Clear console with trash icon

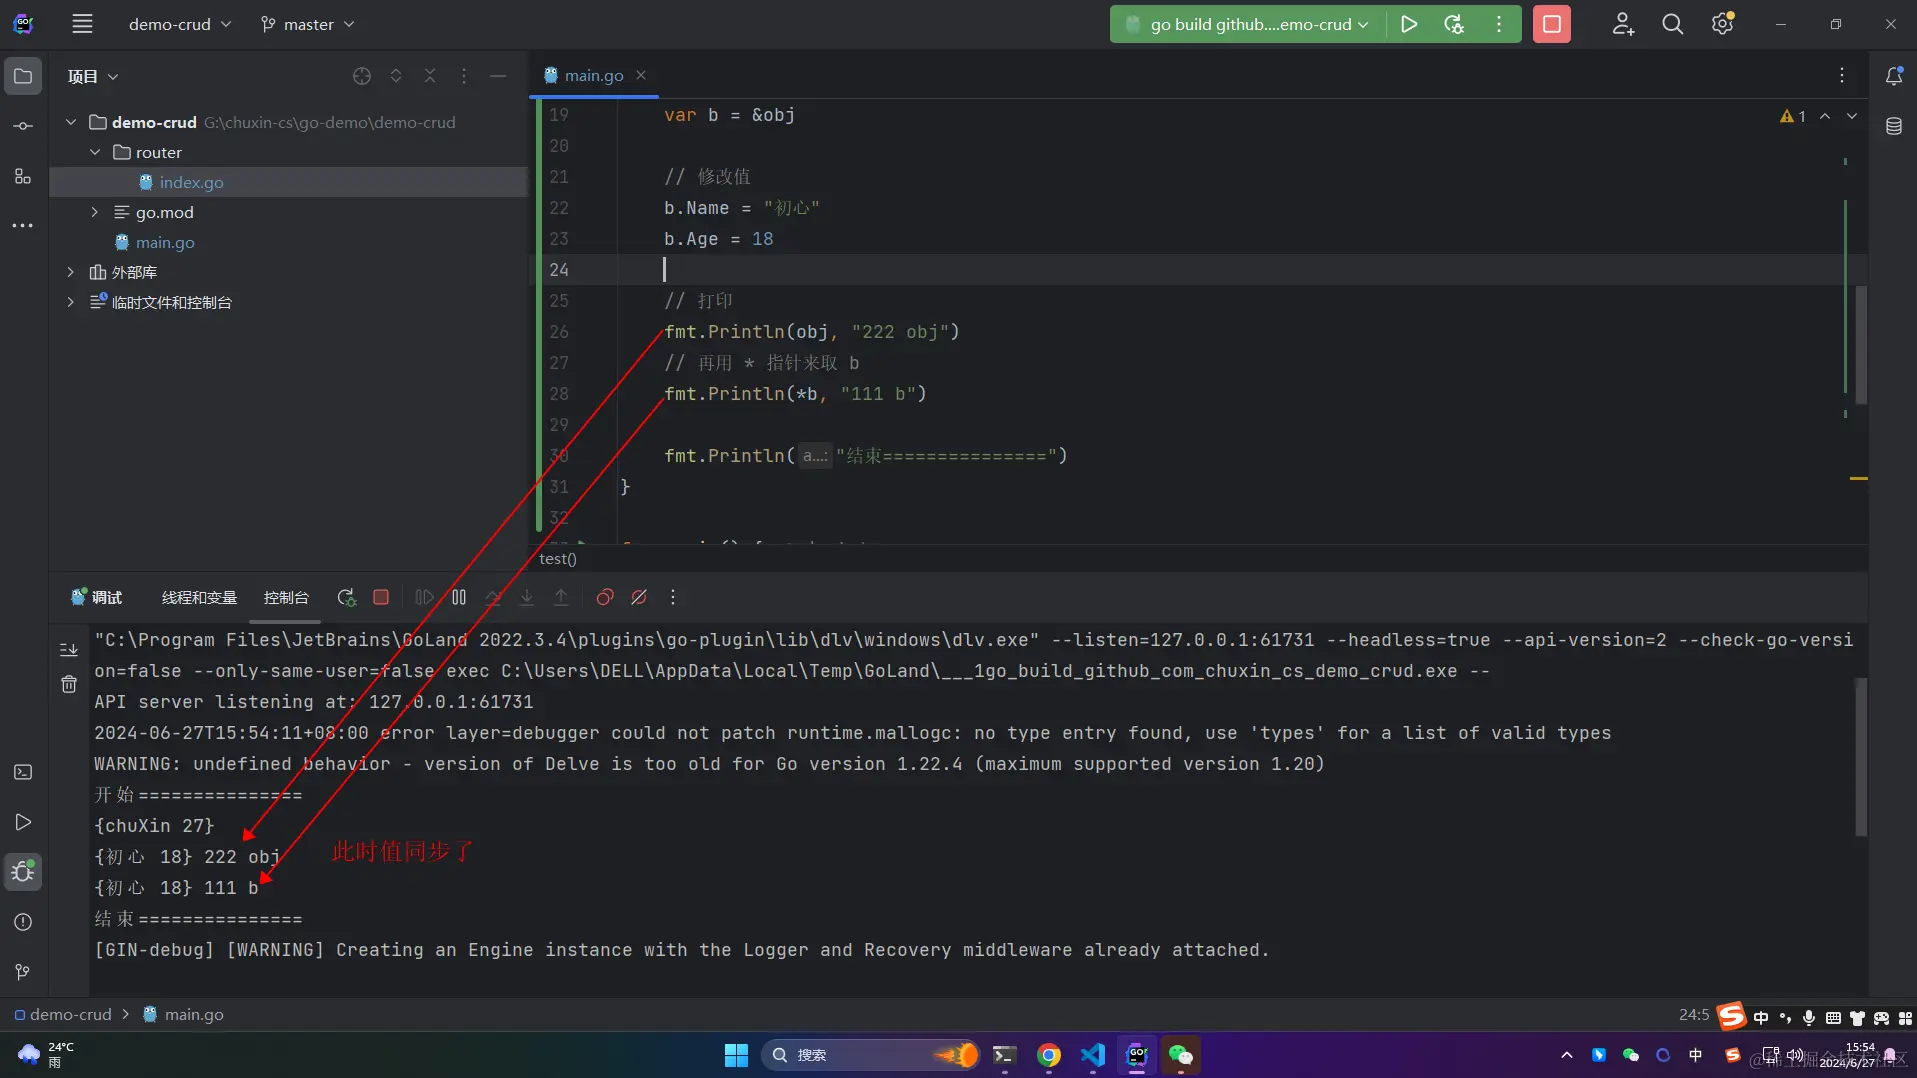69,685
